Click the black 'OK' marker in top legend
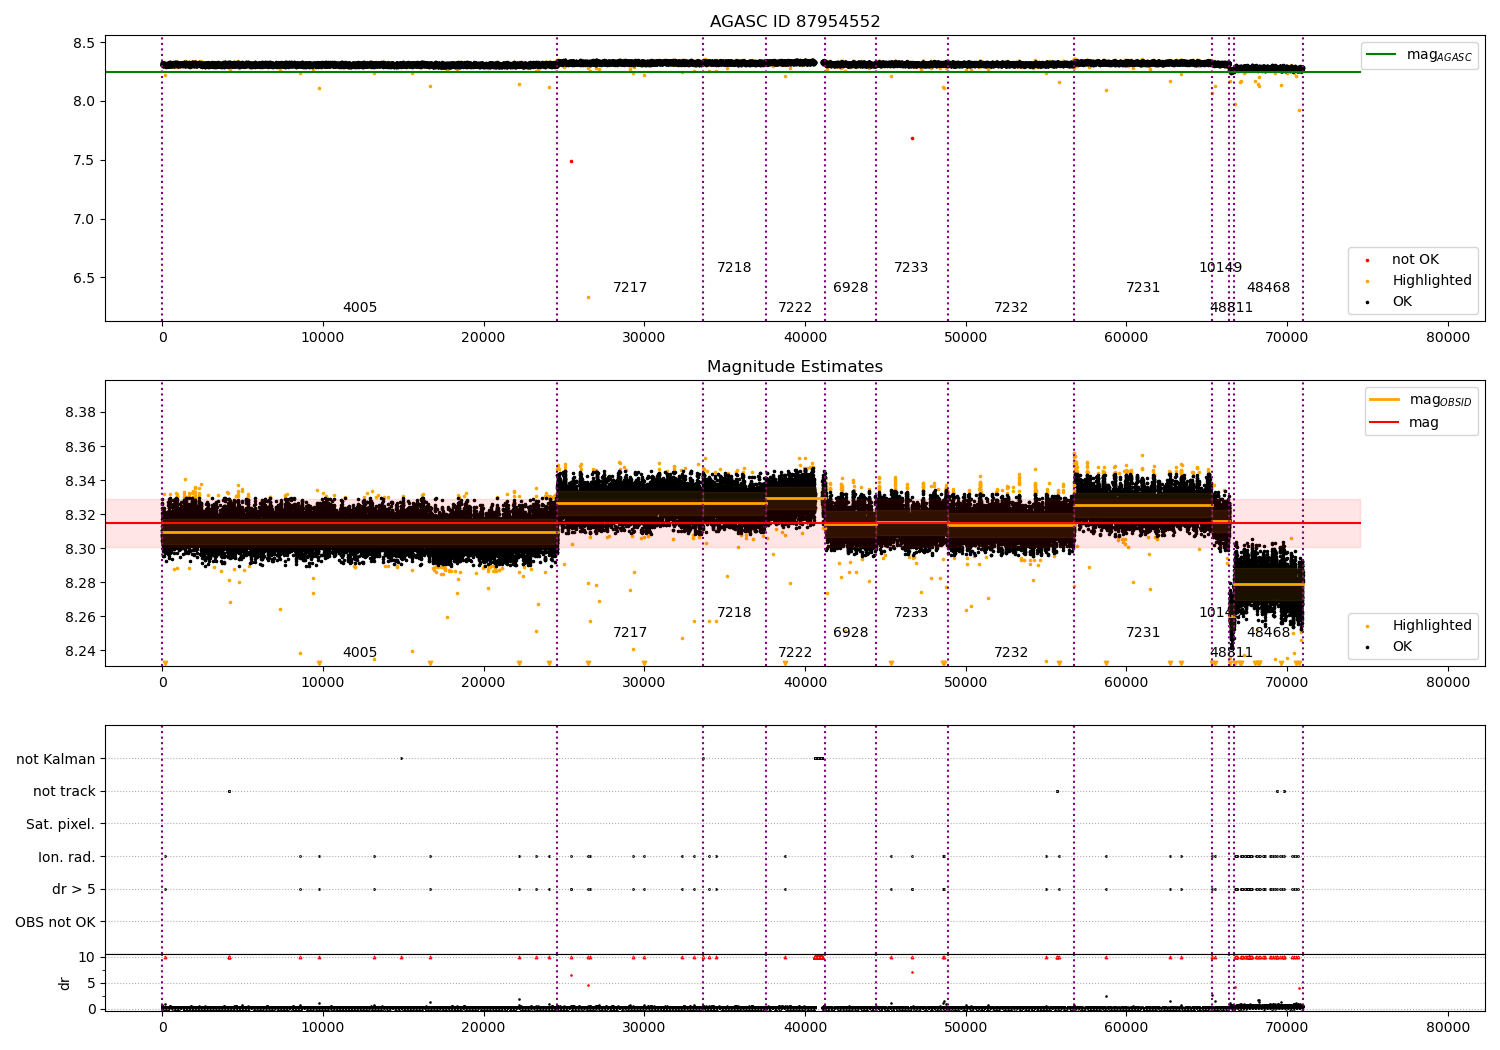 tap(1367, 302)
